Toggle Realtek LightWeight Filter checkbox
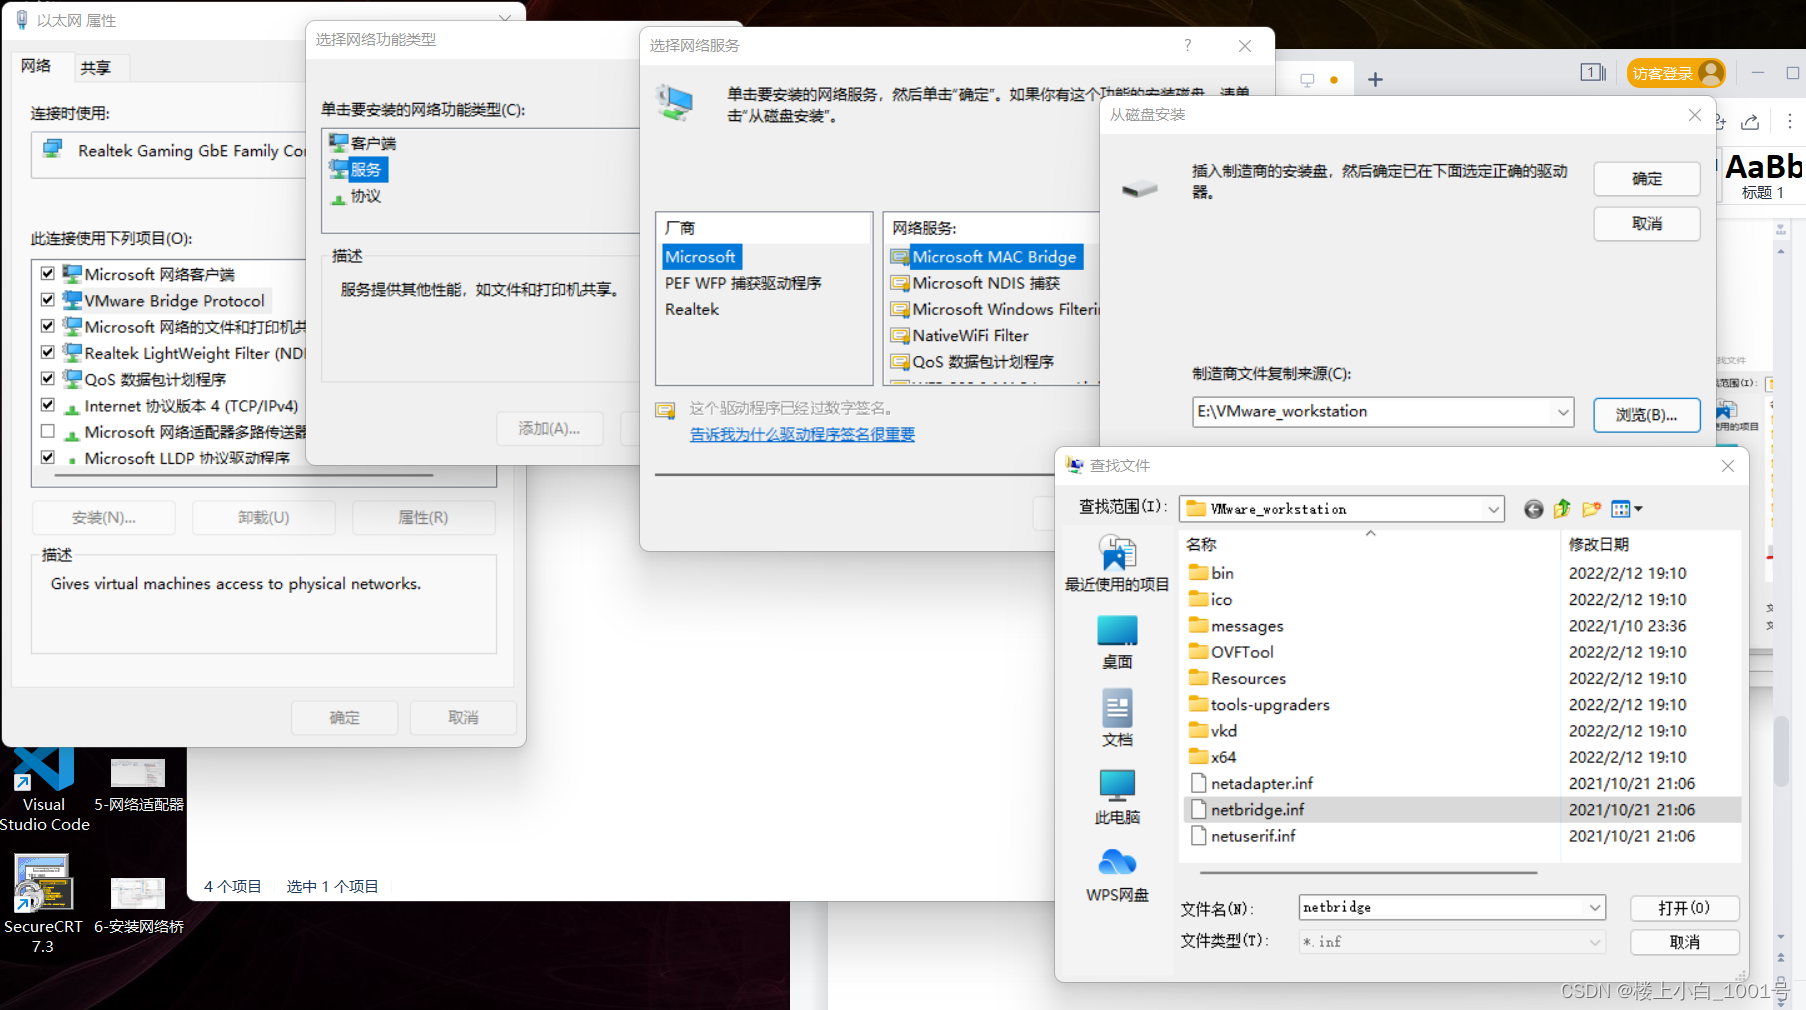The width and height of the screenshot is (1806, 1010). (47, 352)
